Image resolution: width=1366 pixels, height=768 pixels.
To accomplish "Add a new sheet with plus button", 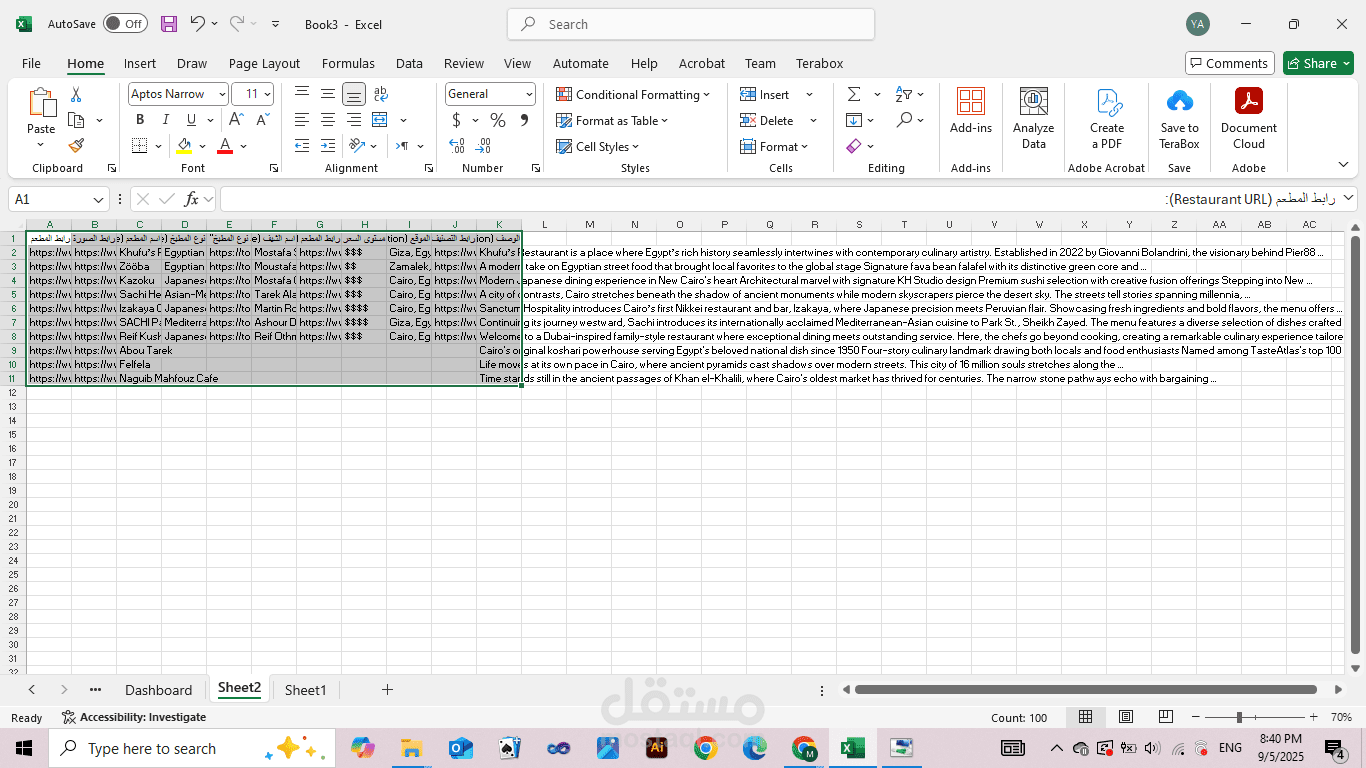I will (387, 689).
